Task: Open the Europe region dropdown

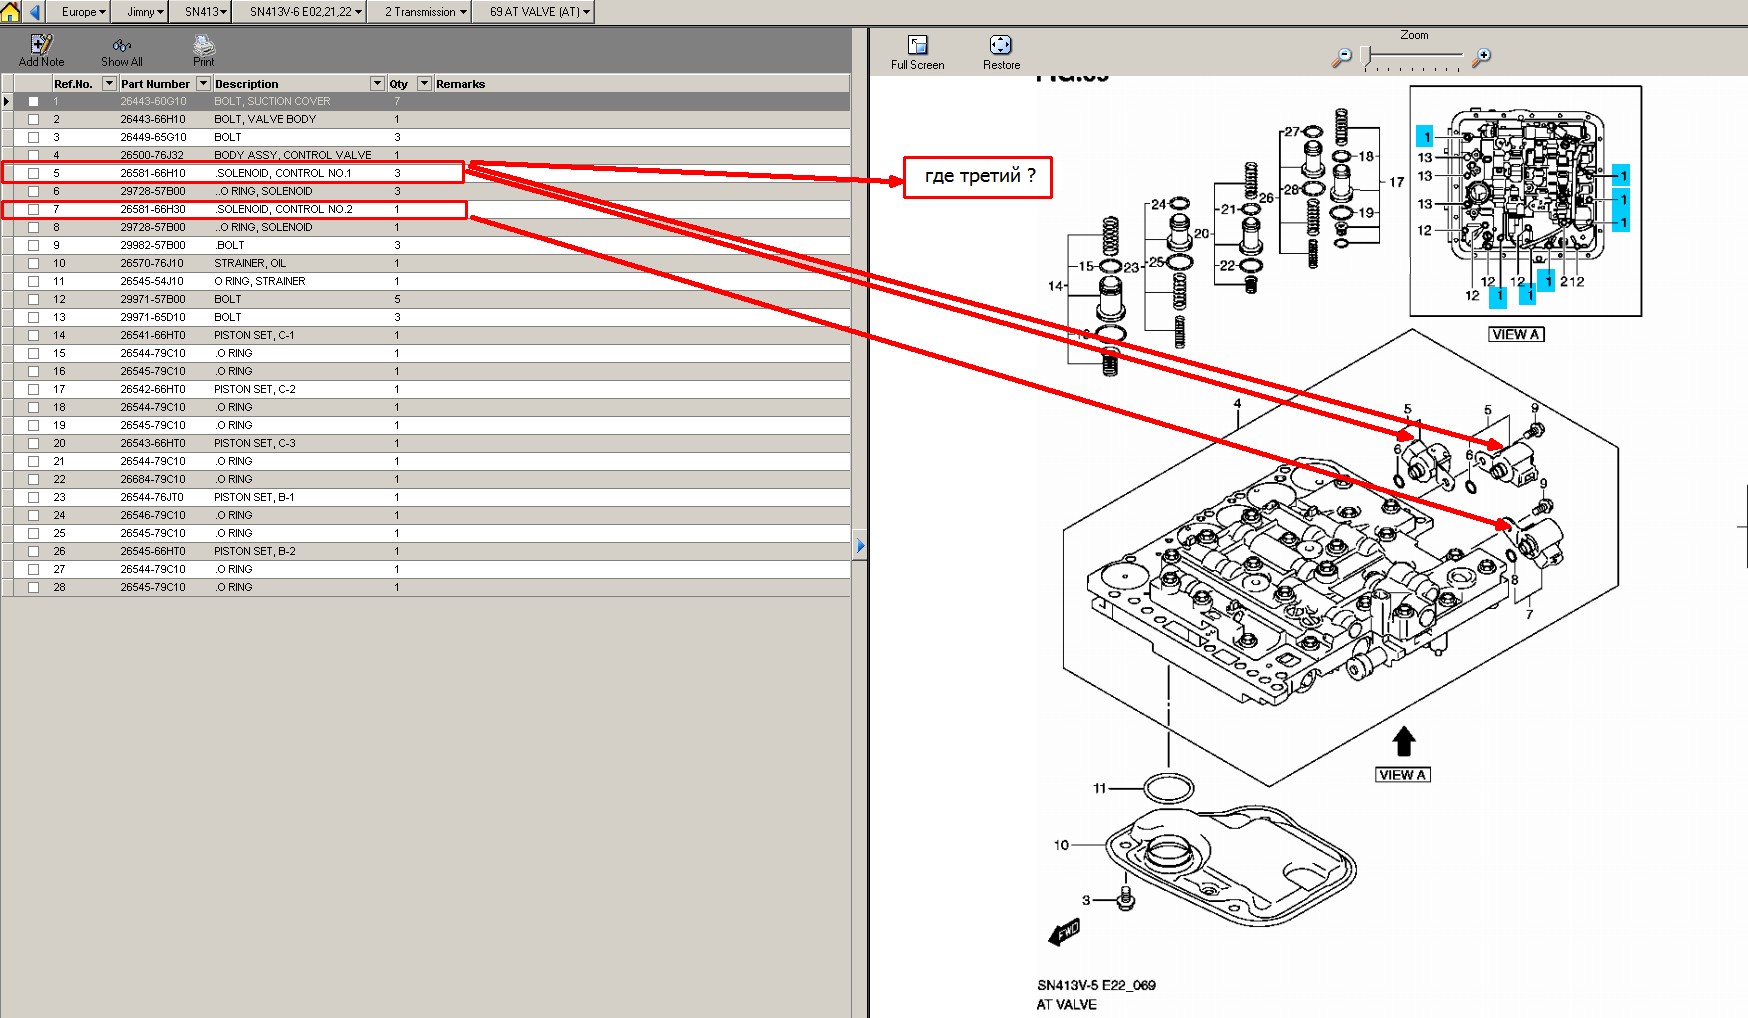Action: 83,12
